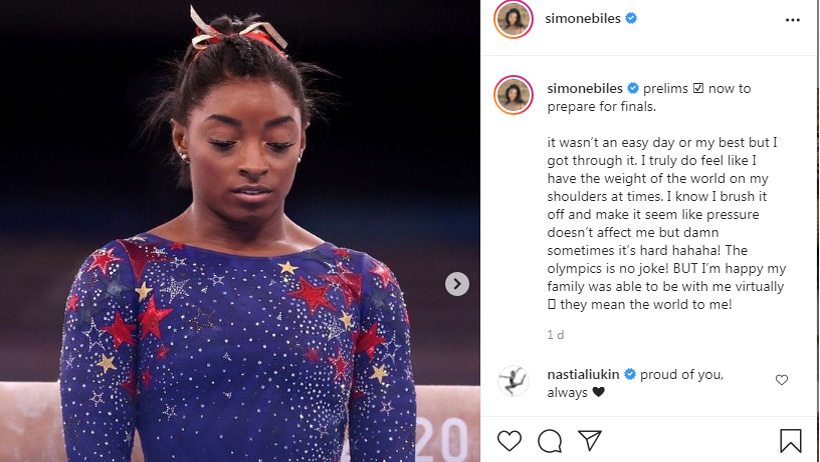Like the post with the heart icon
The image size is (820, 462).
coord(509,441)
